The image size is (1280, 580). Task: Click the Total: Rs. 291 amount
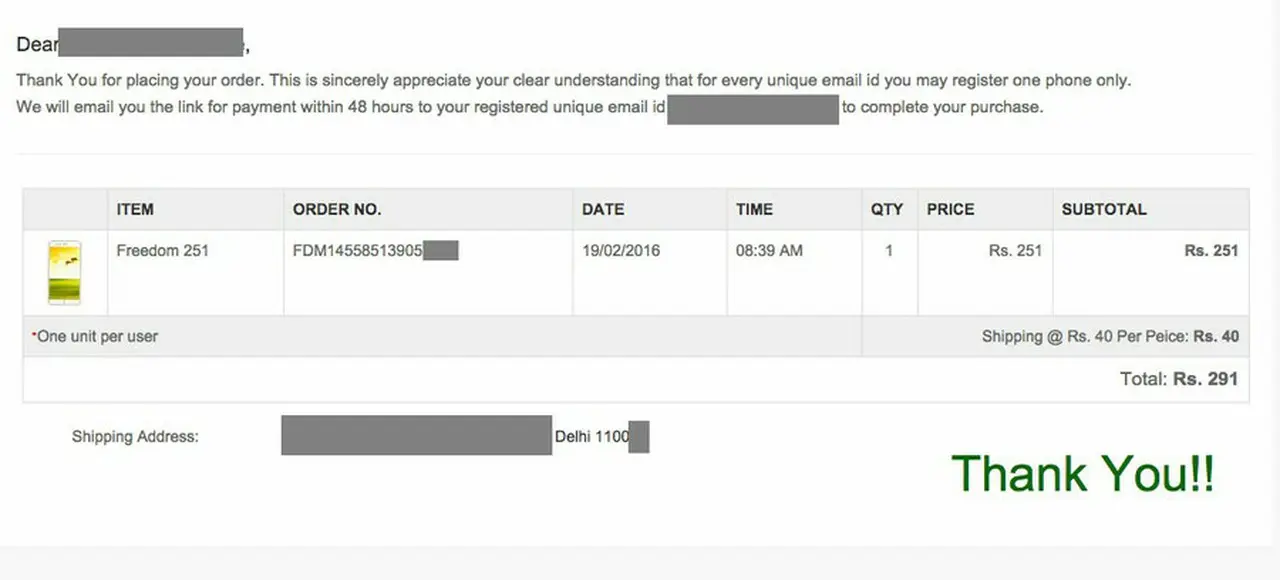[1179, 379]
